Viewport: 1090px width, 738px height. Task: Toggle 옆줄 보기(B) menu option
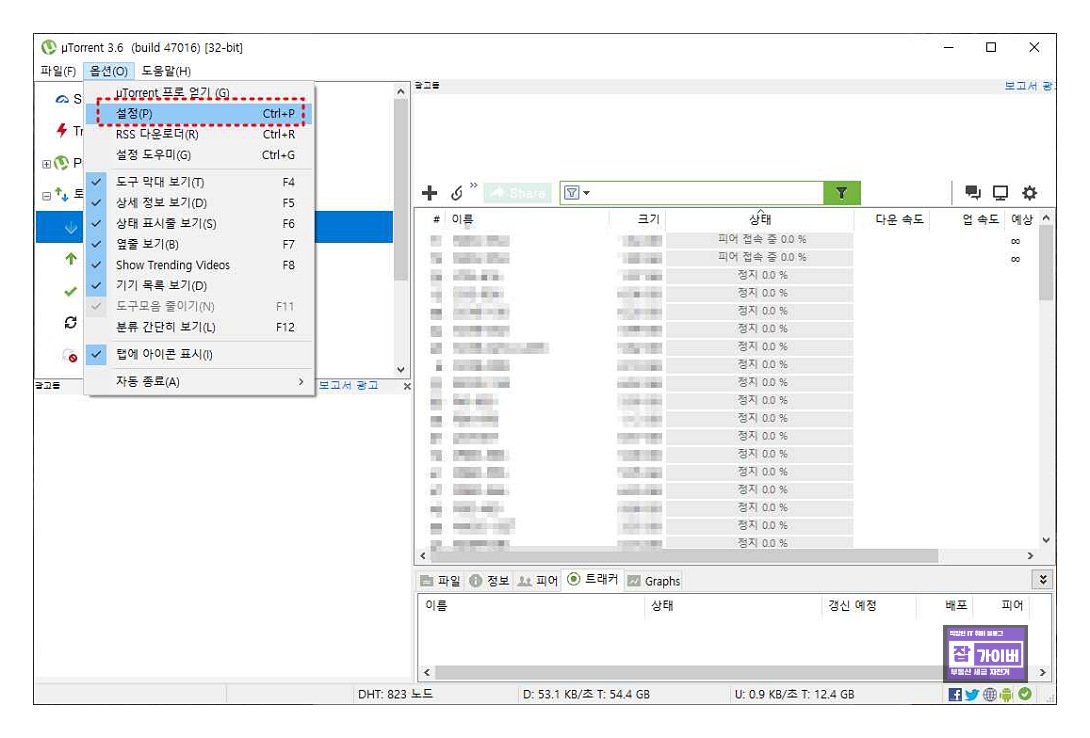coord(199,245)
